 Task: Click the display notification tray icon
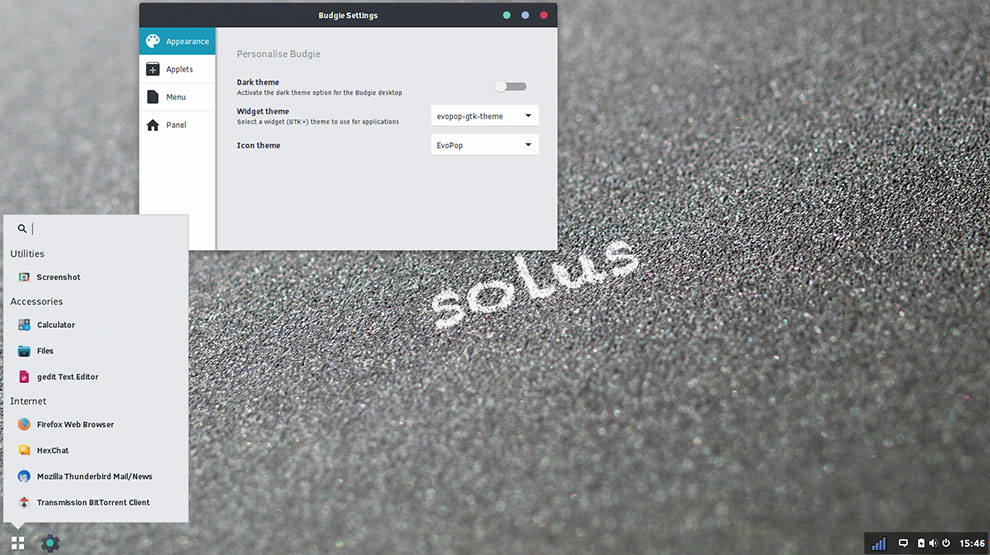coord(903,543)
